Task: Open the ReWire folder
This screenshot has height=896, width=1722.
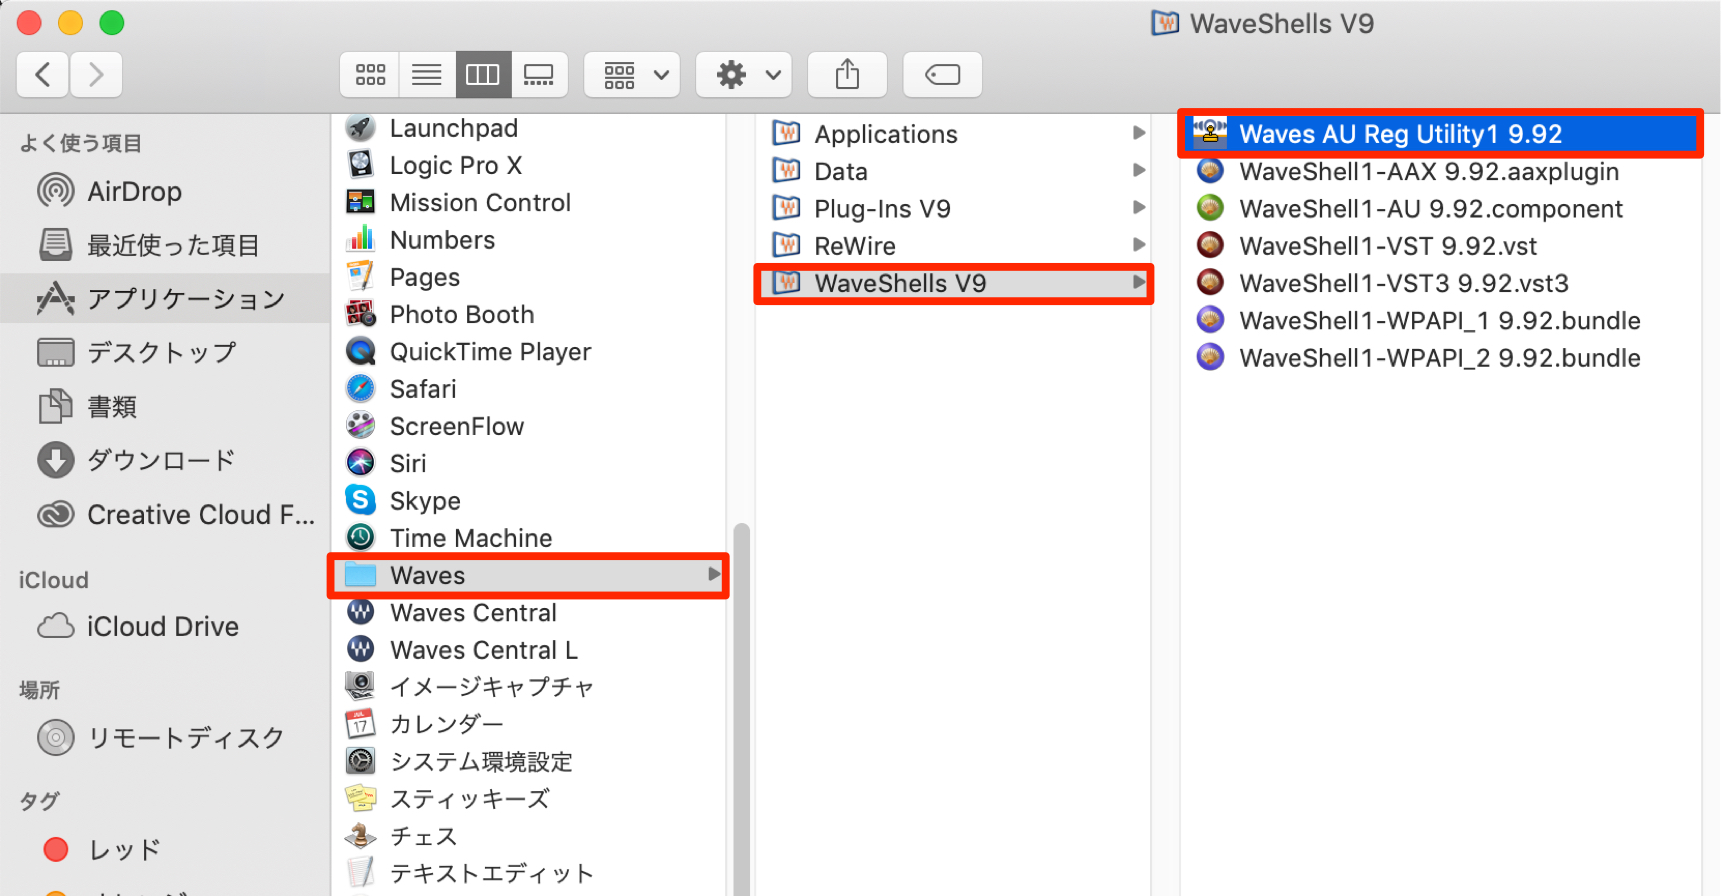Action: point(953,245)
